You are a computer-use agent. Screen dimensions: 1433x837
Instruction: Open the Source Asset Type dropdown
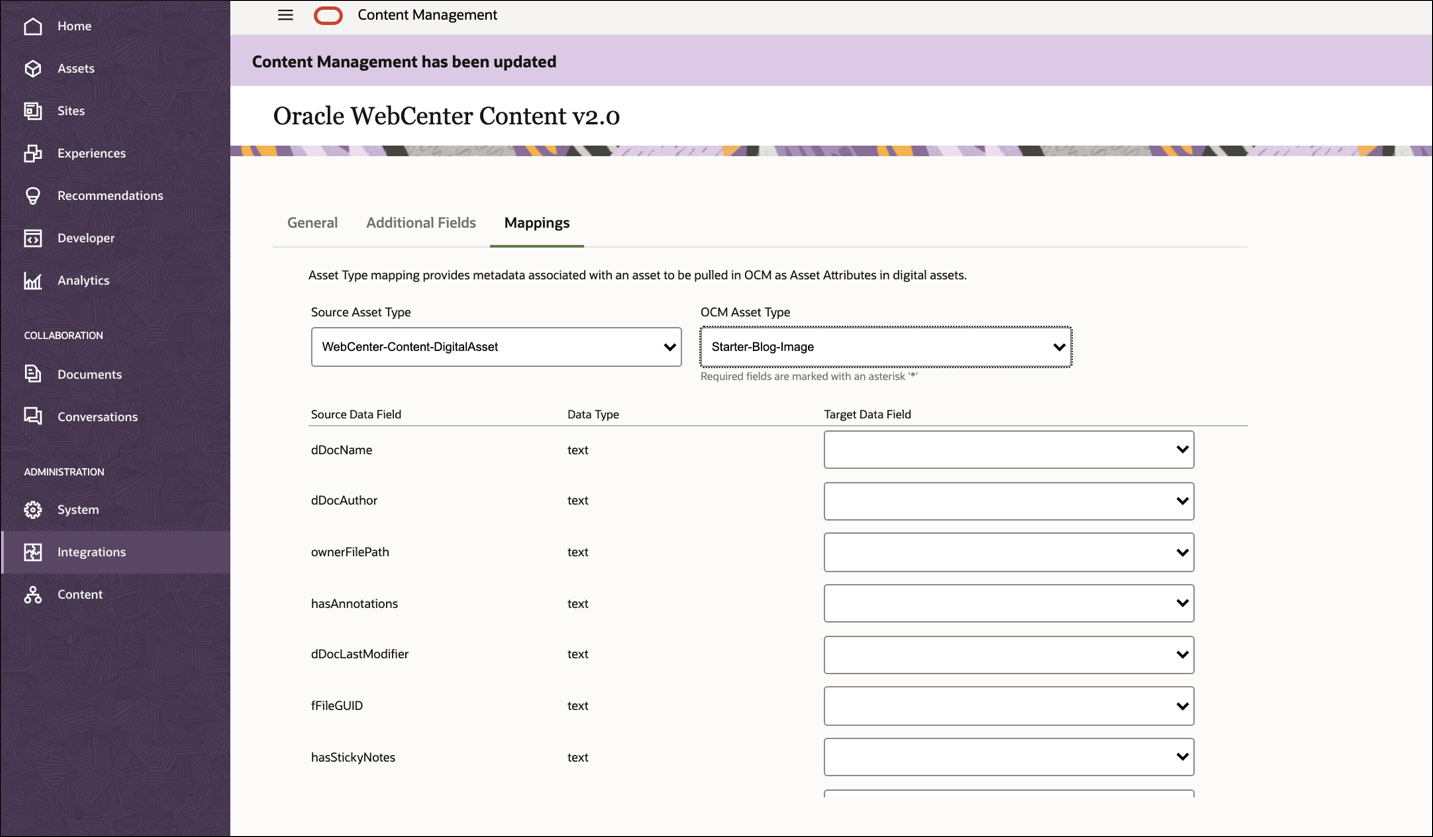[496, 347]
